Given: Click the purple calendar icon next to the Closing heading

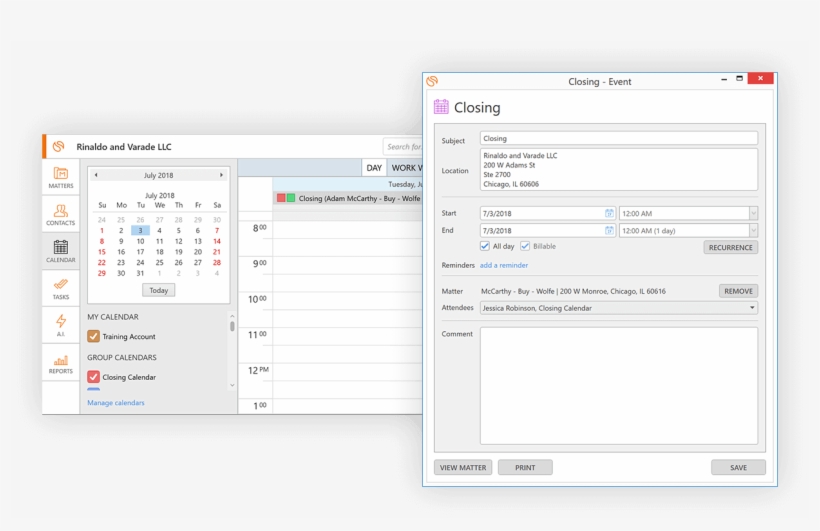Looking at the screenshot, I should 441,107.
